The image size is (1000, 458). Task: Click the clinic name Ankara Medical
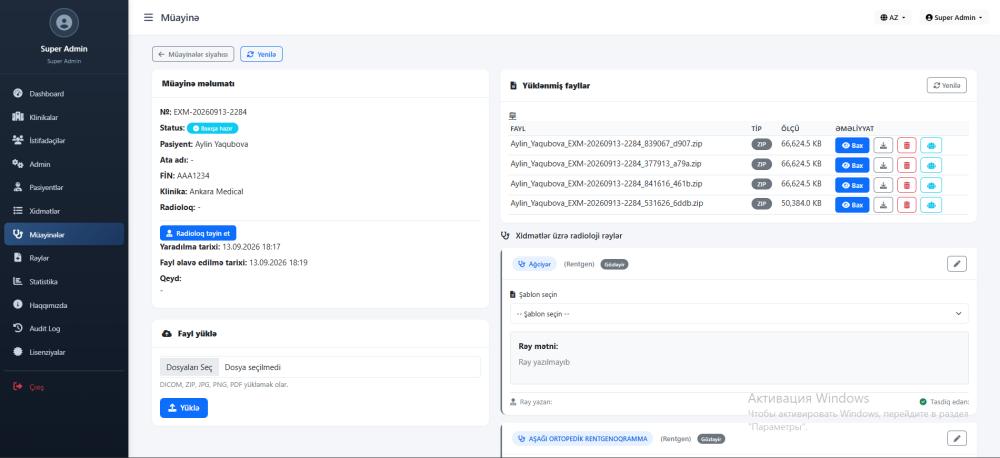[216, 191]
